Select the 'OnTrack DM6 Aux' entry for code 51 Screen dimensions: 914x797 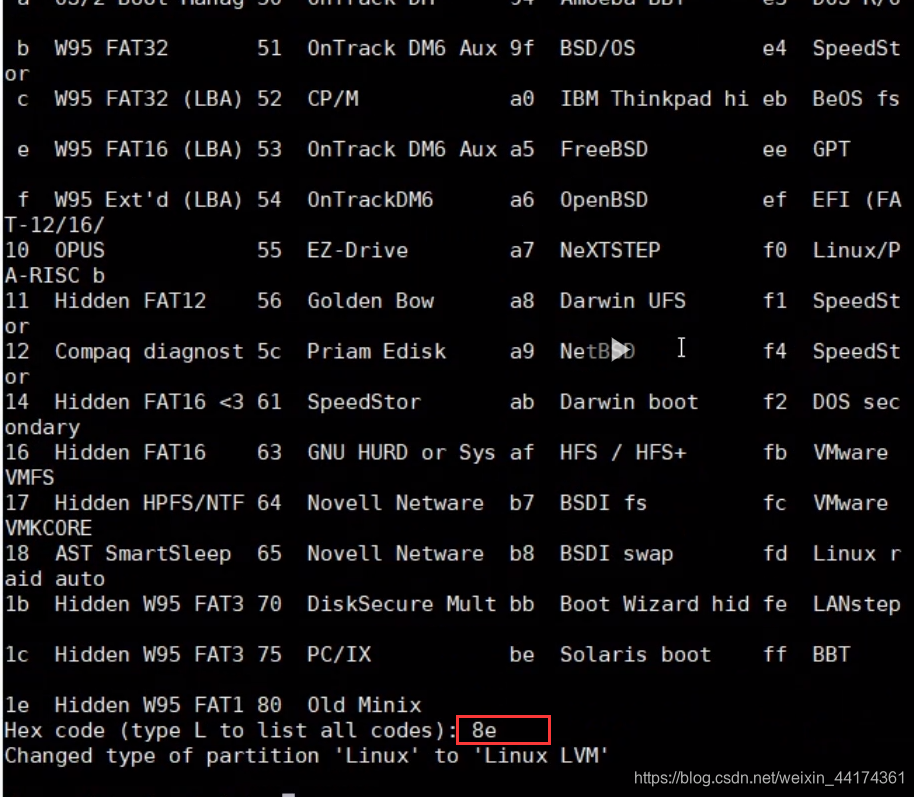402,48
